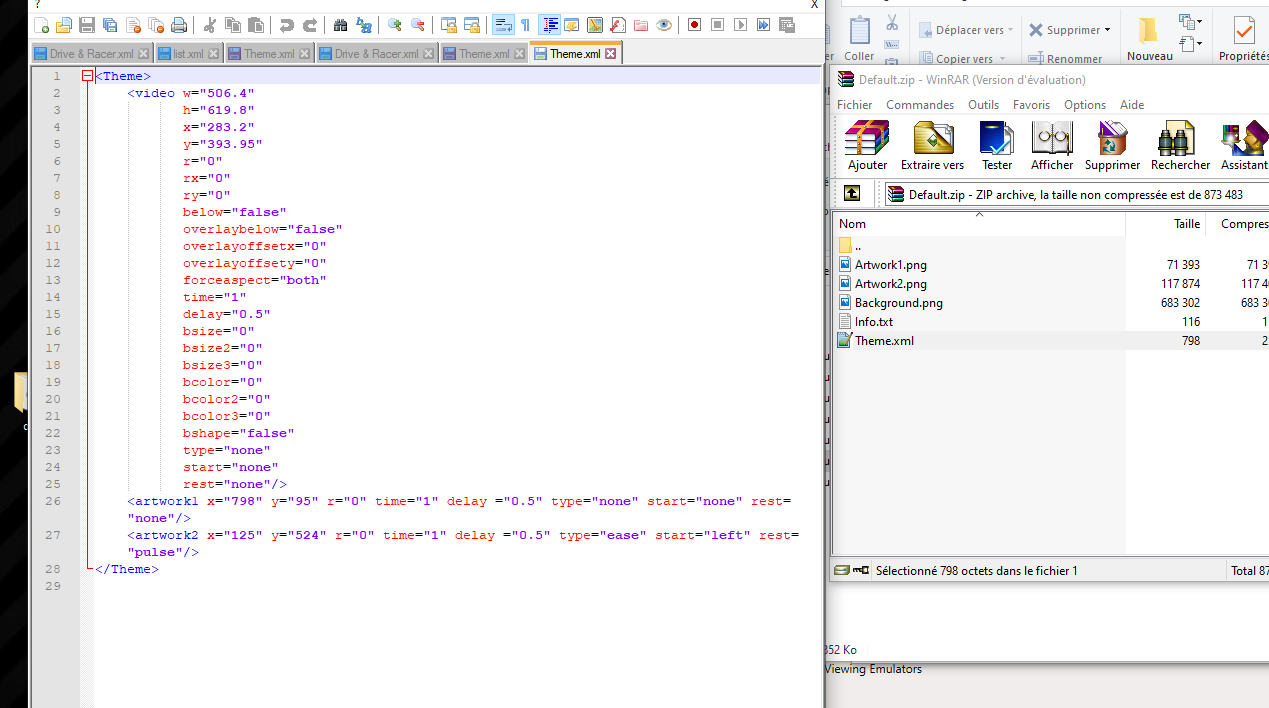Toggle Synchronize Vertical Scrolling icon

click(x=449, y=25)
